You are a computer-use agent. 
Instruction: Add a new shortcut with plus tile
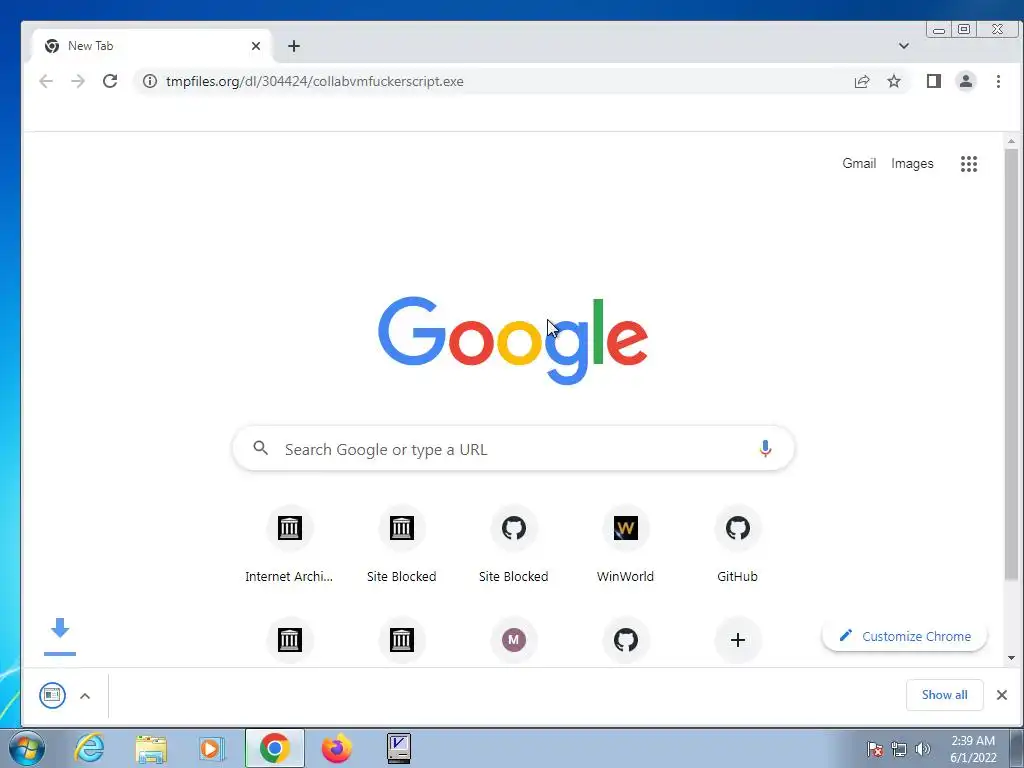coord(738,640)
